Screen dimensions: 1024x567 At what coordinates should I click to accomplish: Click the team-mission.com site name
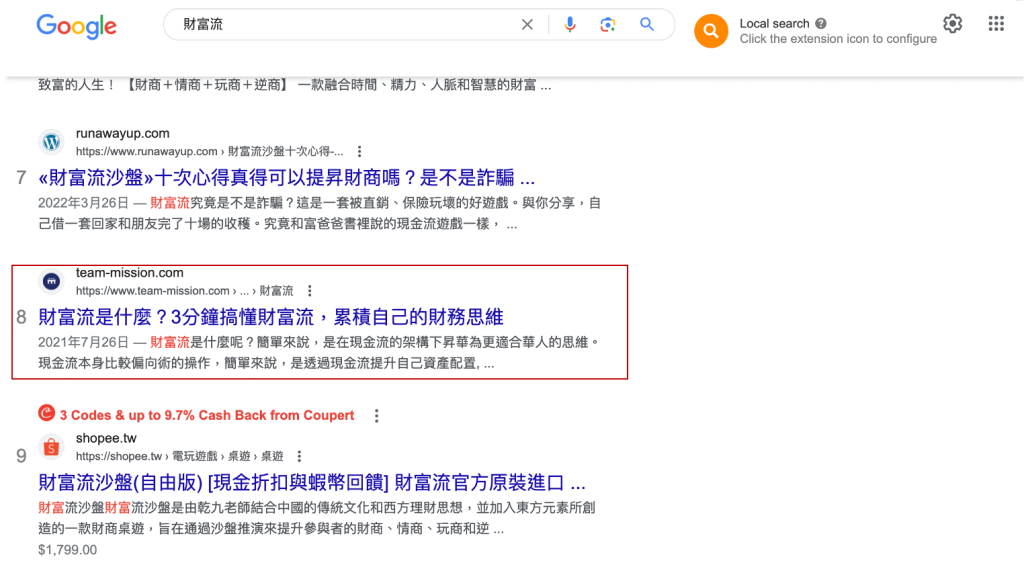[x=129, y=273]
